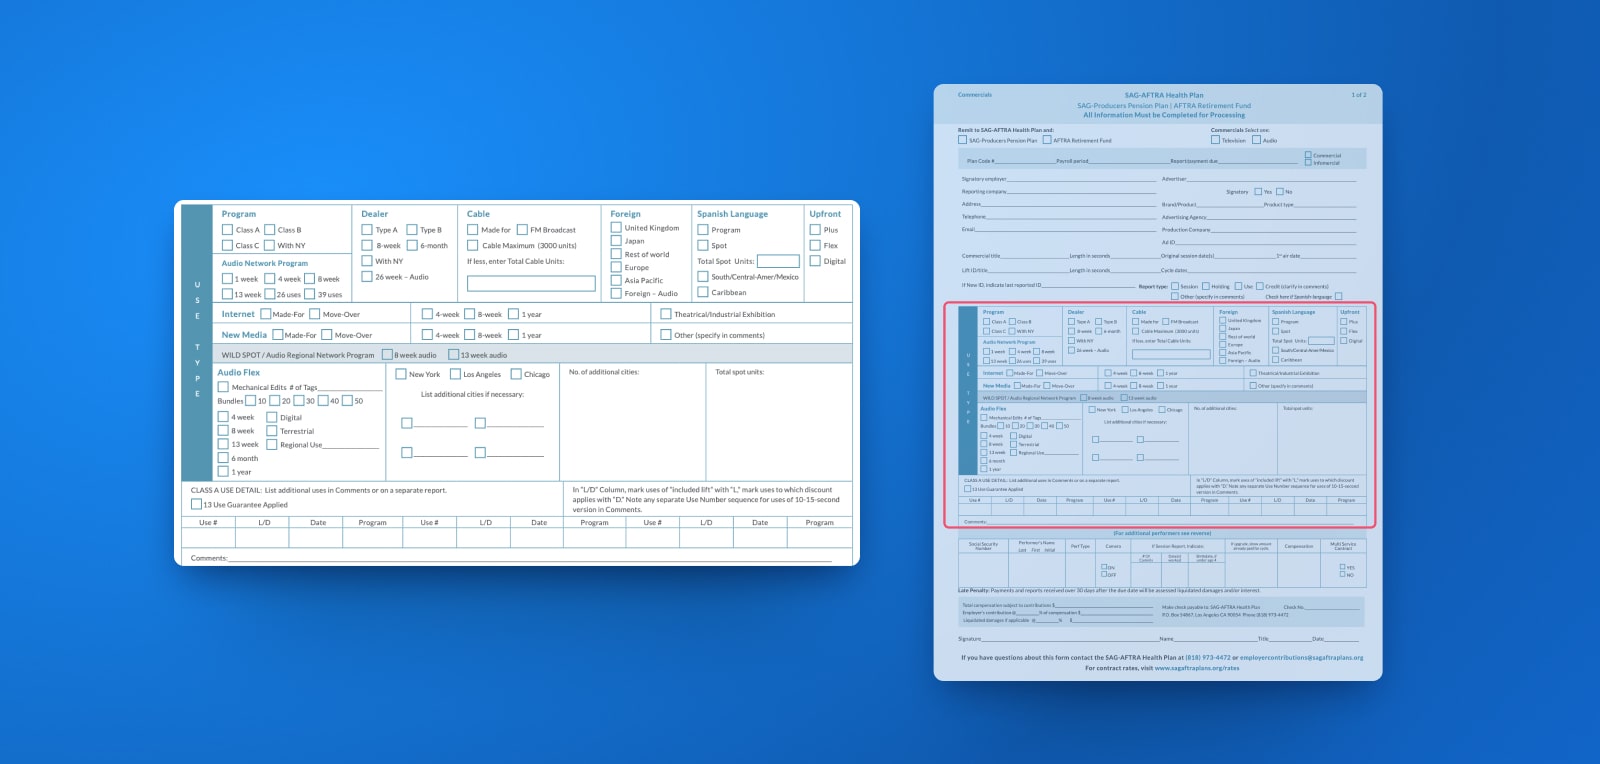Click the (818) 973-4472 contact phone link
1600x764 pixels.
click(x=1208, y=658)
